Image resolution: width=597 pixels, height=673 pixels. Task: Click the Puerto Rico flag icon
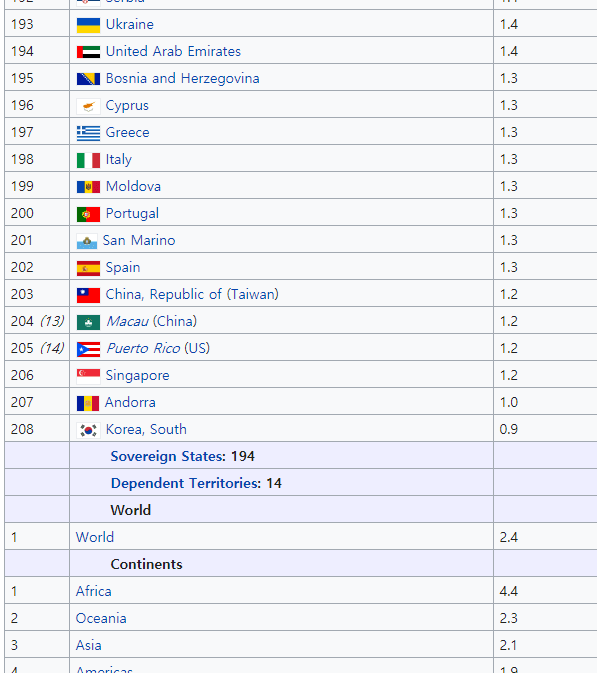(x=88, y=349)
